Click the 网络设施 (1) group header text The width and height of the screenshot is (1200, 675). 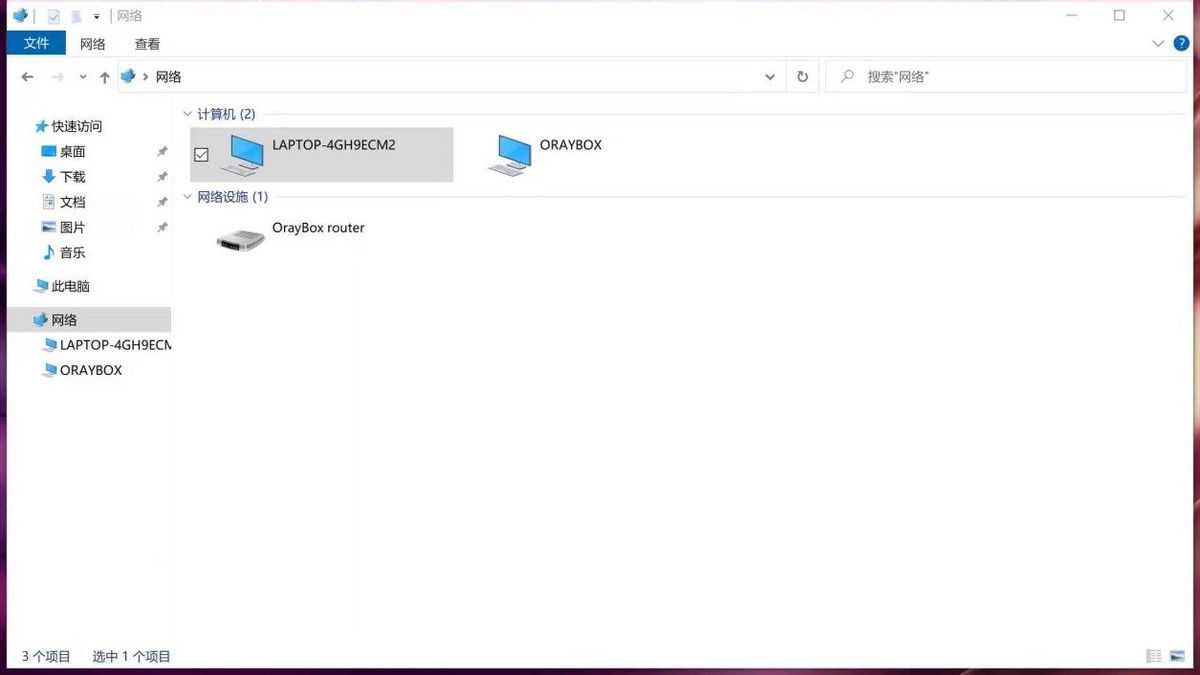(x=232, y=197)
